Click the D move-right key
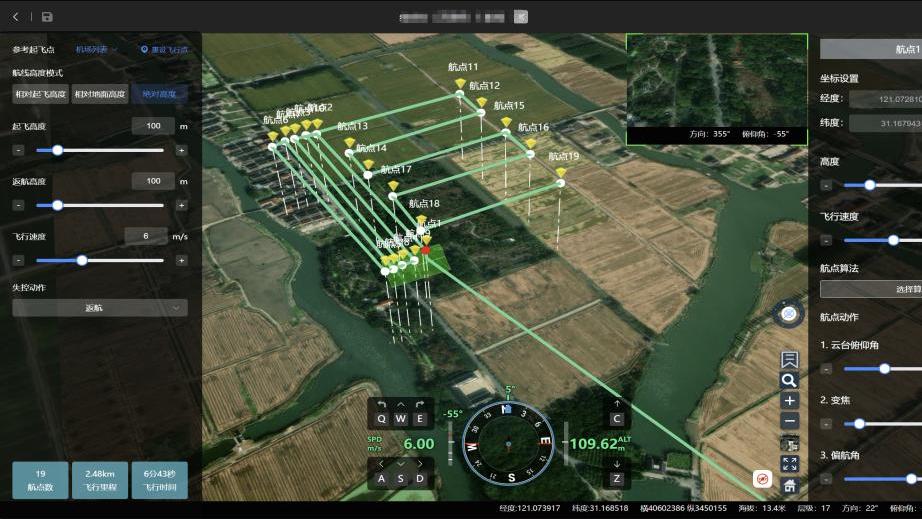Screen dimensions: 922x519 pyautogui.click(x=420, y=478)
